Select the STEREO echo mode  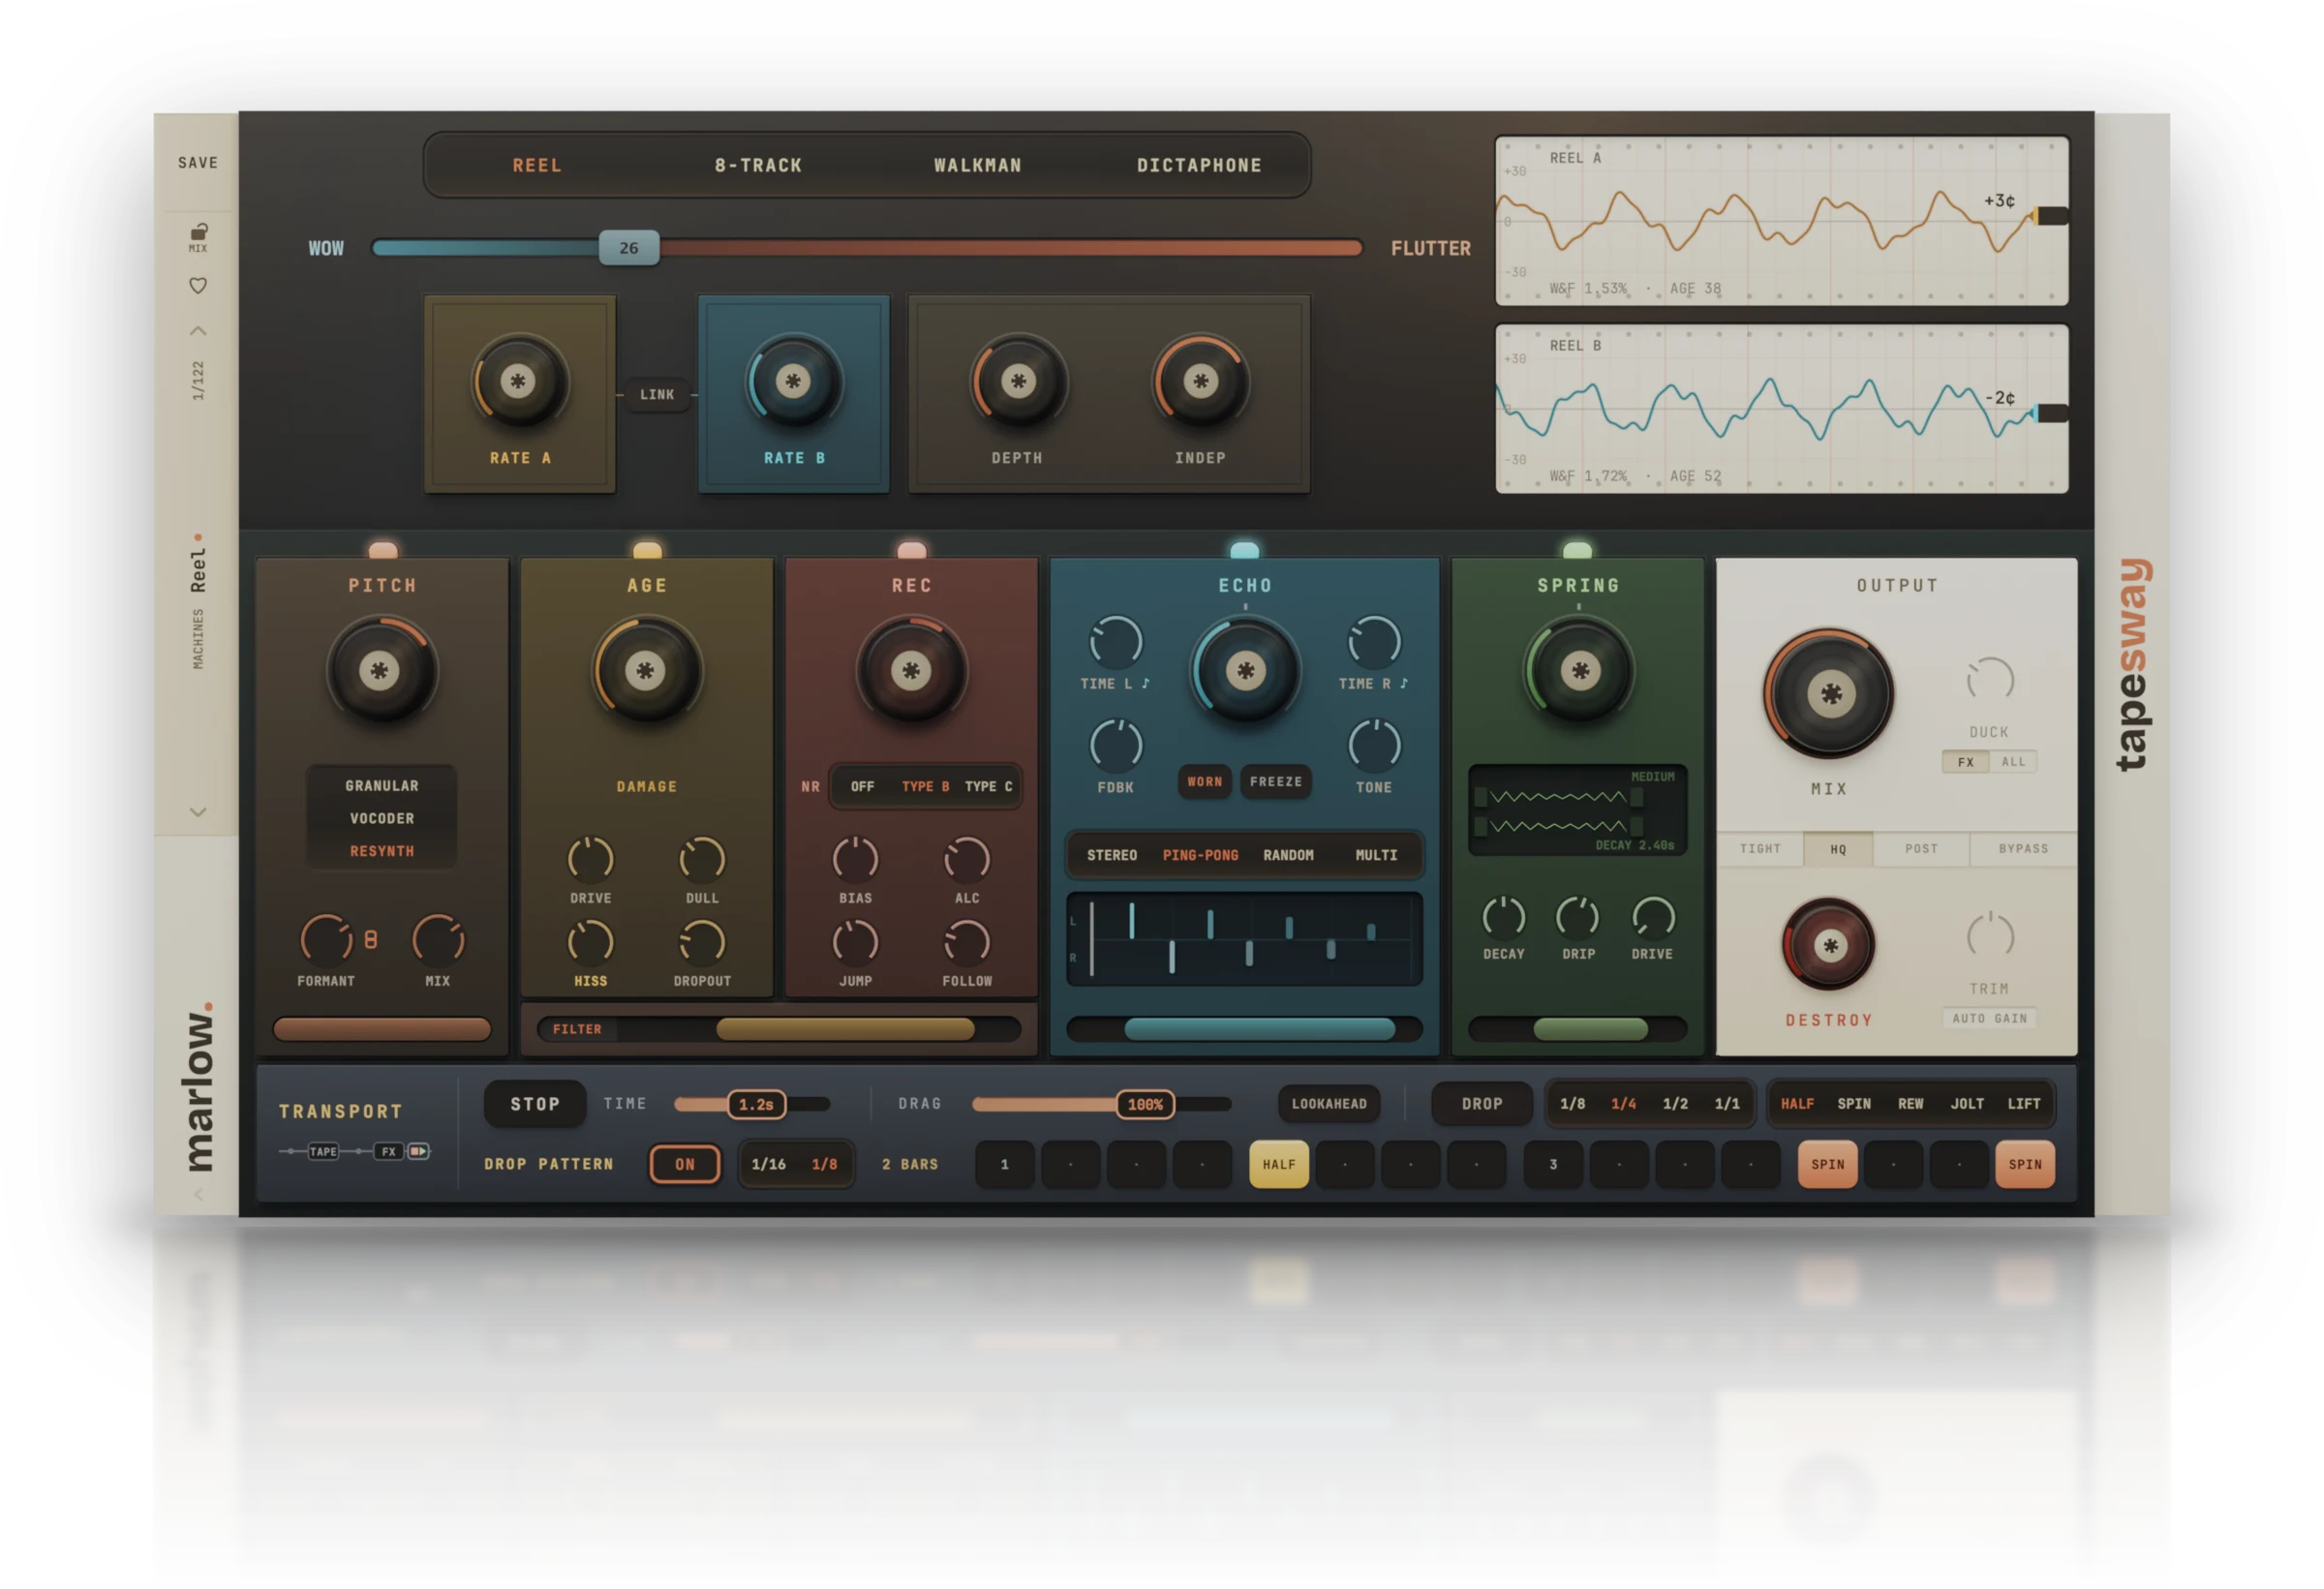pyautogui.click(x=1112, y=855)
